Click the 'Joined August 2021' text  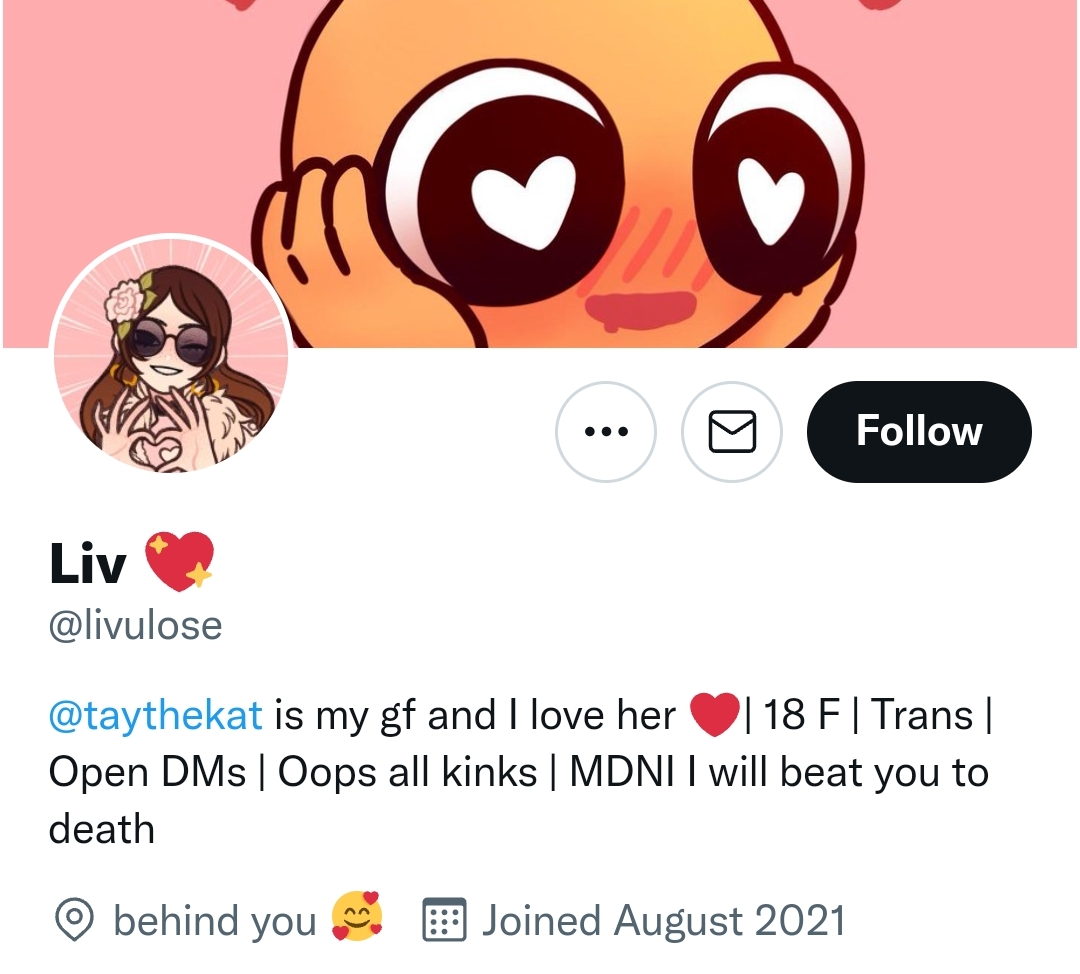663,921
